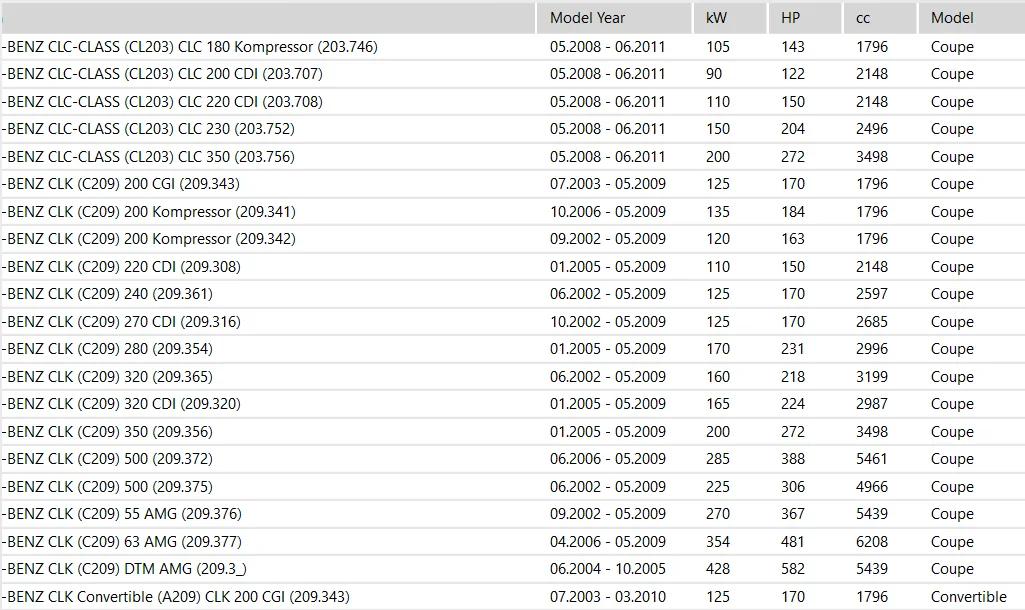
Task: Click the cc column header
Action: point(879,18)
